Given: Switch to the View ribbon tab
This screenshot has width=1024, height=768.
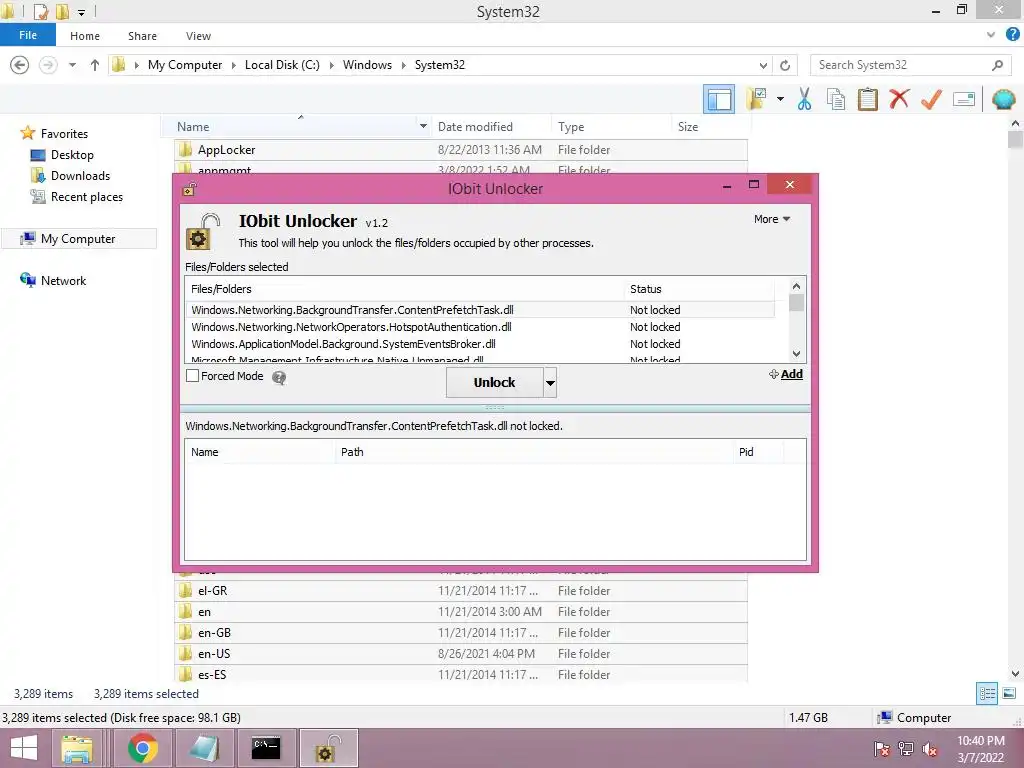Looking at the screenshot, I should coord(198,36).
